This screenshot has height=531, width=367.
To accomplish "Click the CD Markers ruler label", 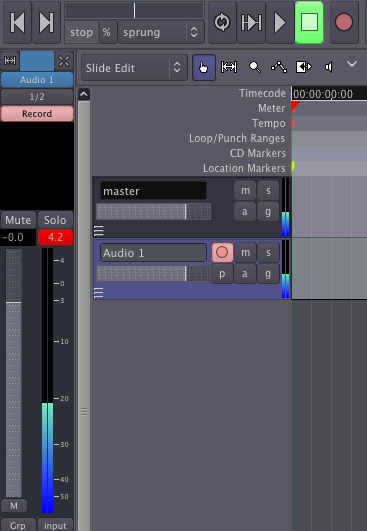I will click(x=258, y=153).
